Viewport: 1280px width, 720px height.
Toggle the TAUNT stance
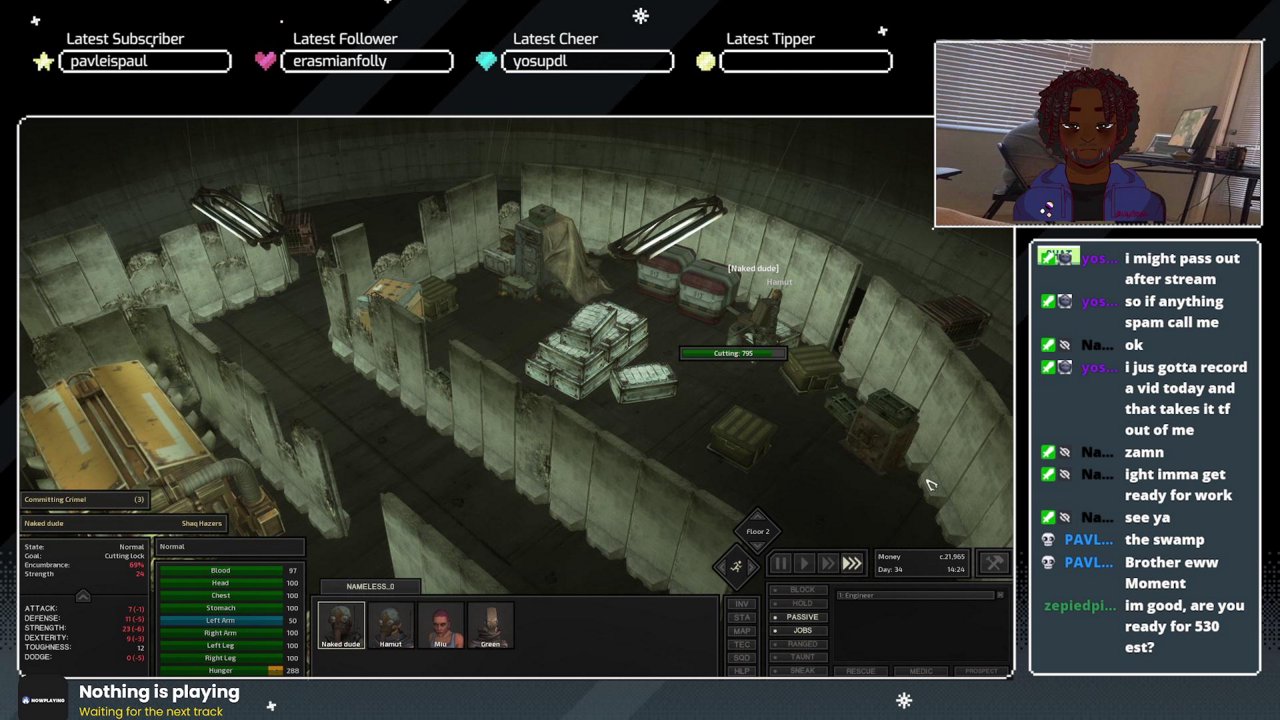pos(799,657)
